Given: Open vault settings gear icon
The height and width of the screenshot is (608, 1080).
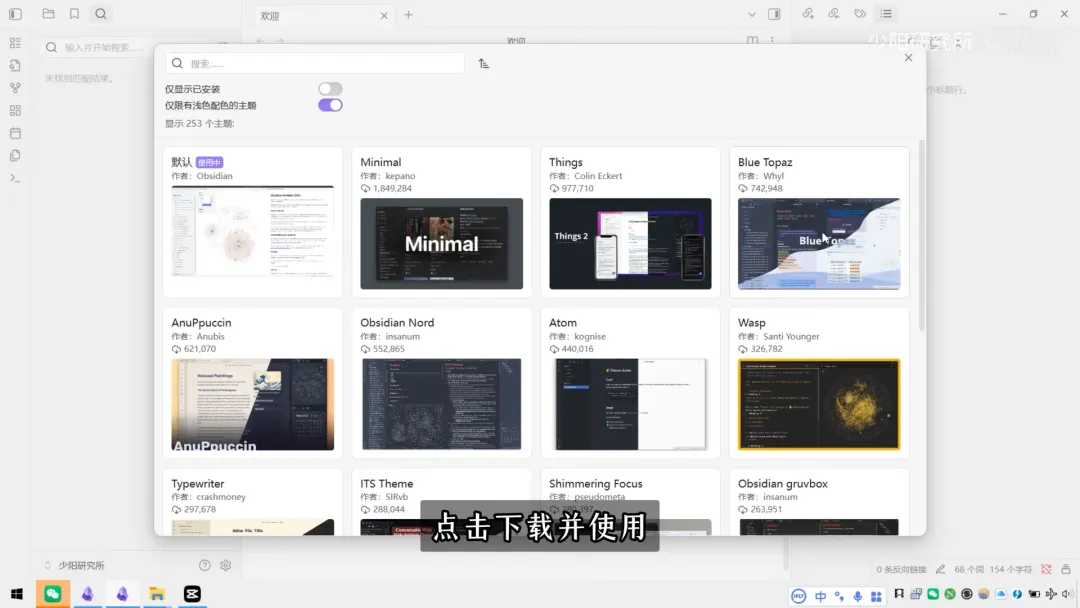Looking at the screenshot, I should (x=226, y=565).
